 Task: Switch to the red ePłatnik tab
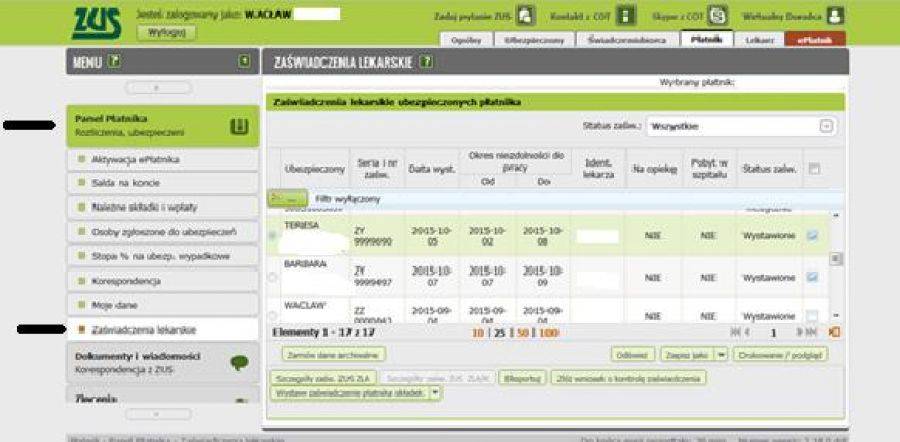814,40
